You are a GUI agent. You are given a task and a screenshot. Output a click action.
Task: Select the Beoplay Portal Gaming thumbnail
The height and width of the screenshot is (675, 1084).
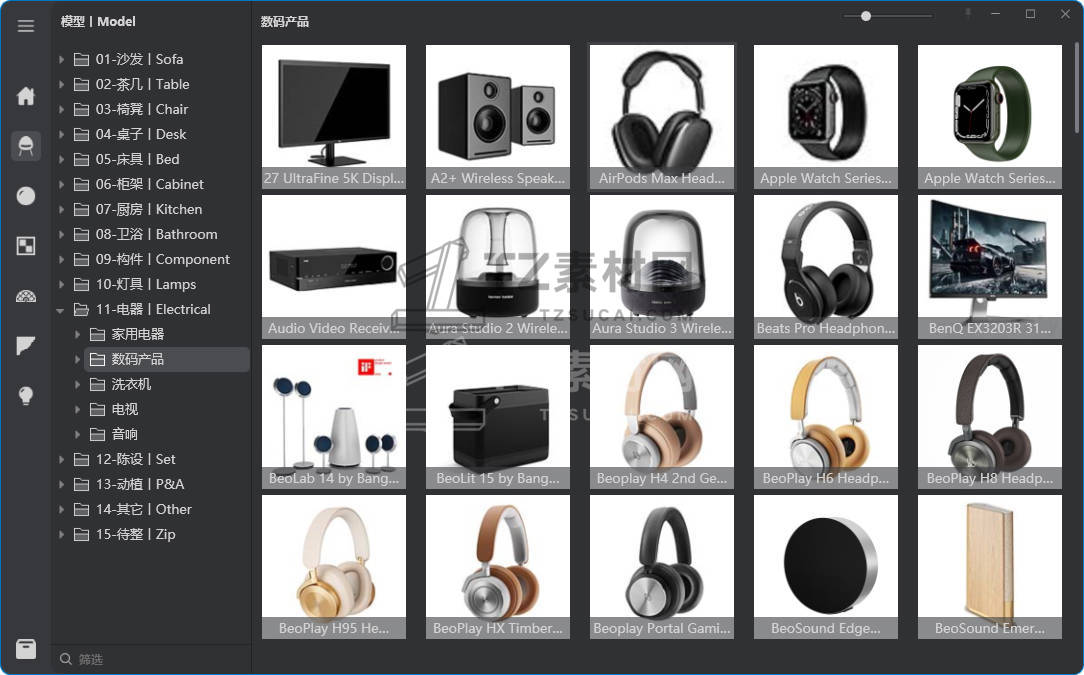coord(662,567)
